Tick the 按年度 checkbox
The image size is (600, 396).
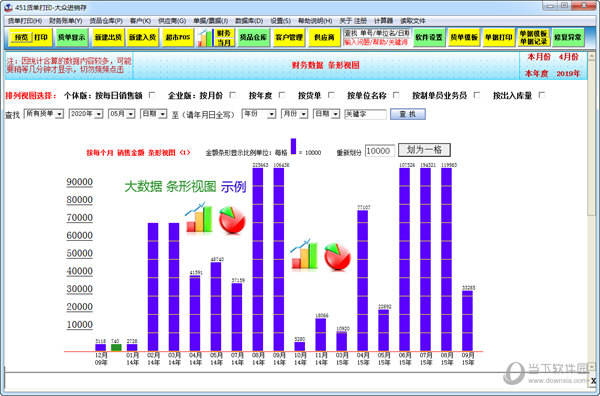(282, 95)
